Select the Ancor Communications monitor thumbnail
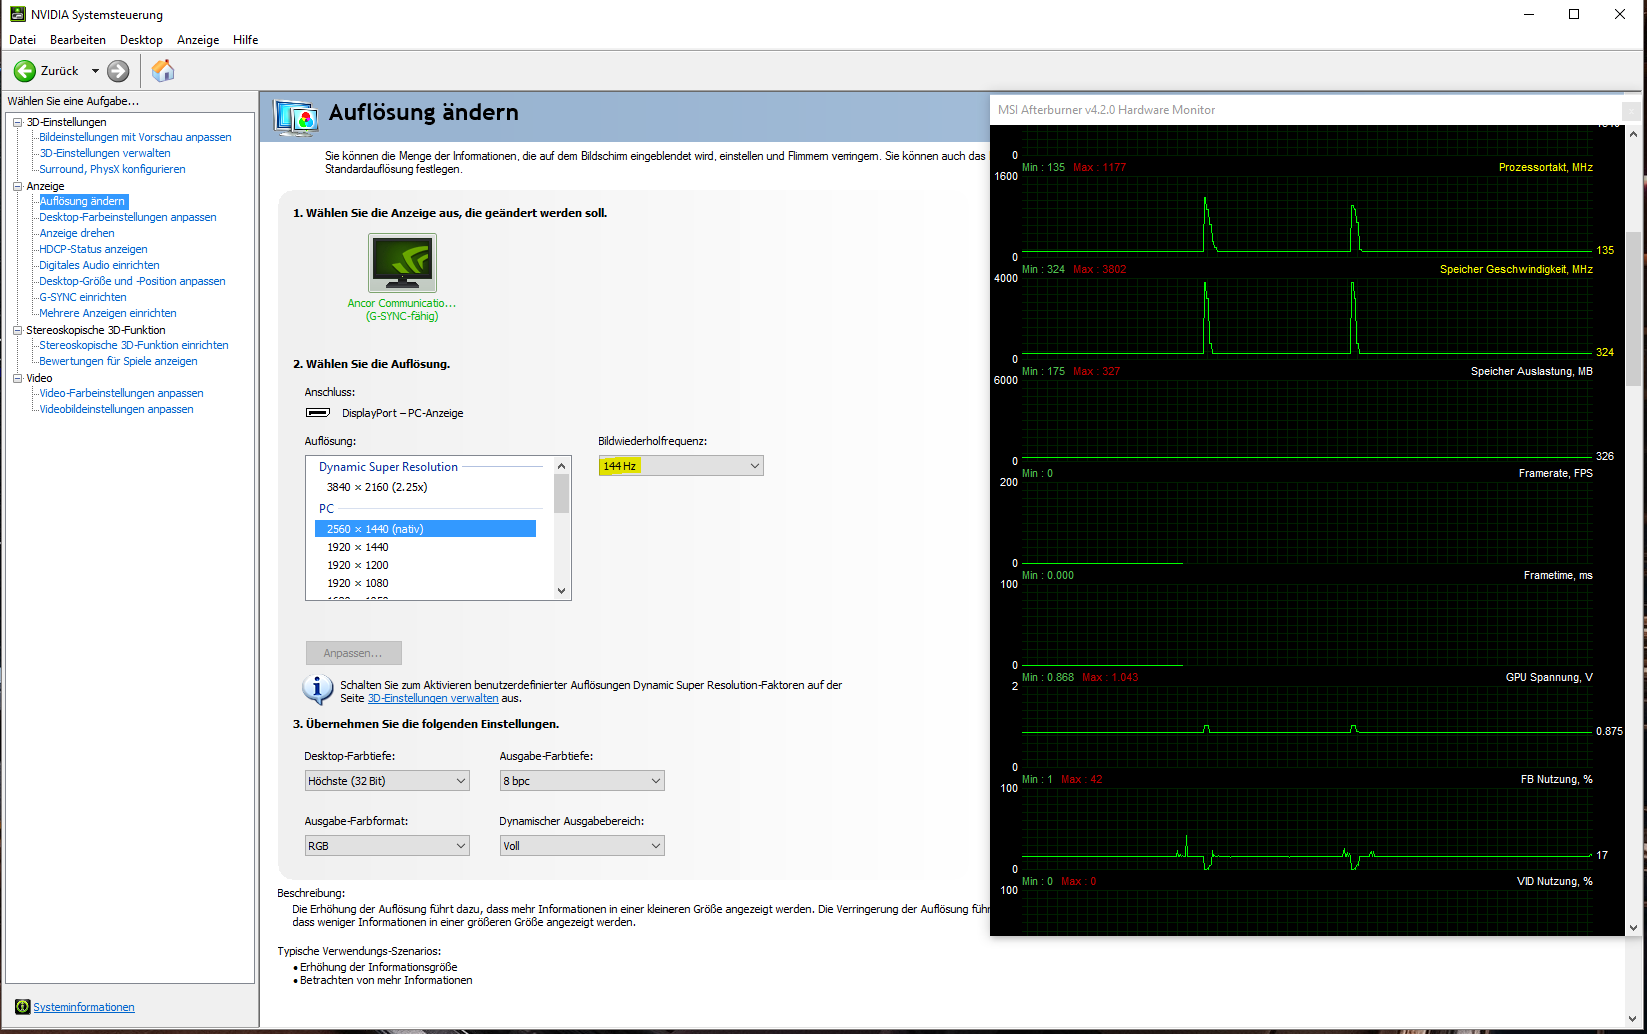The width and height of the screenshot is (1647, 1034). 402,263
